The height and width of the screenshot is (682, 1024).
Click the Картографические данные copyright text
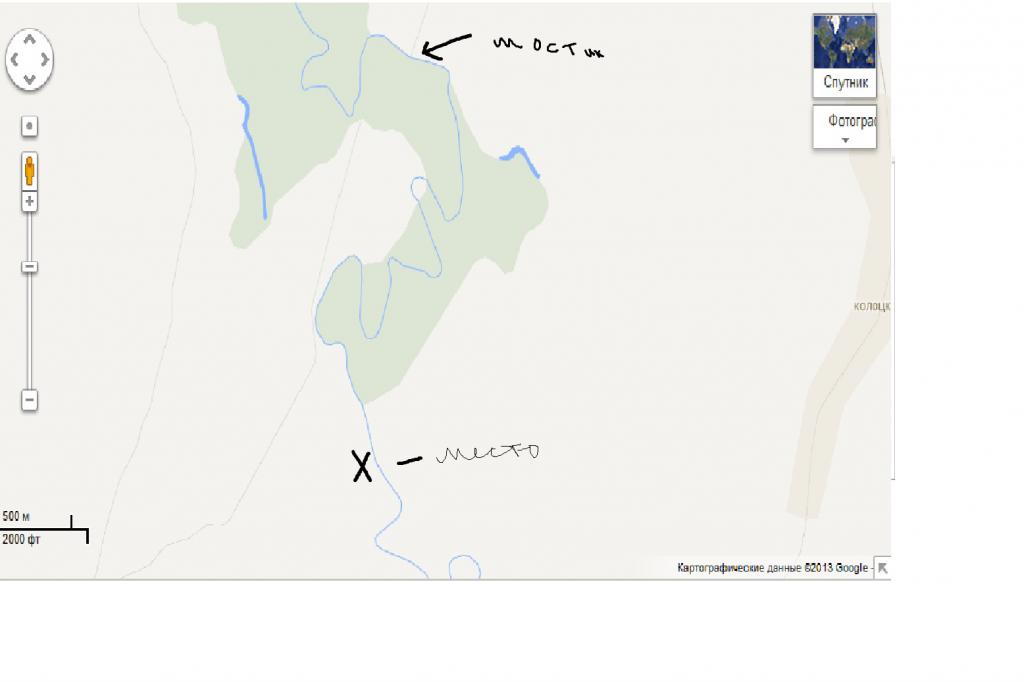pos(773,568)
